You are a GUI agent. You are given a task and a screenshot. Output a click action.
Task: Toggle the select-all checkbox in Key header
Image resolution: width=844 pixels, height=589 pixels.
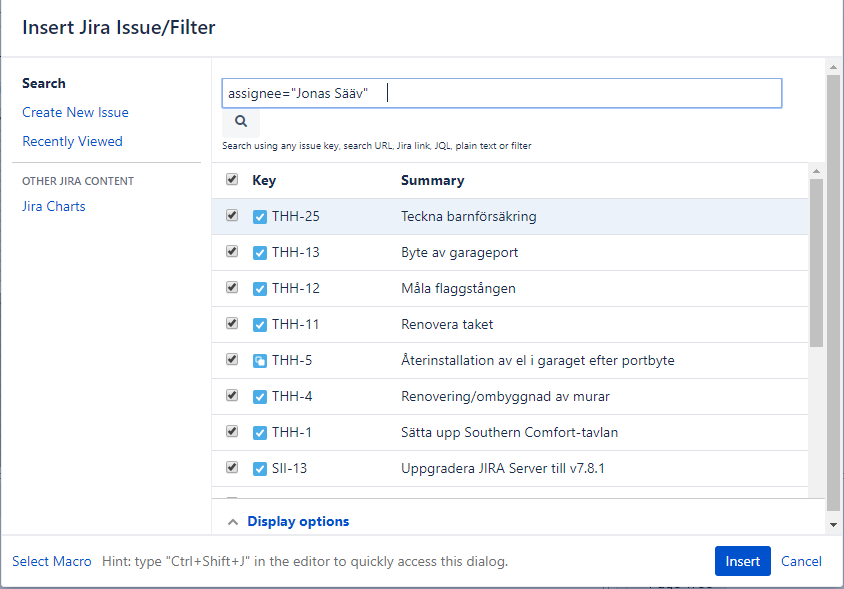(232, 179)
